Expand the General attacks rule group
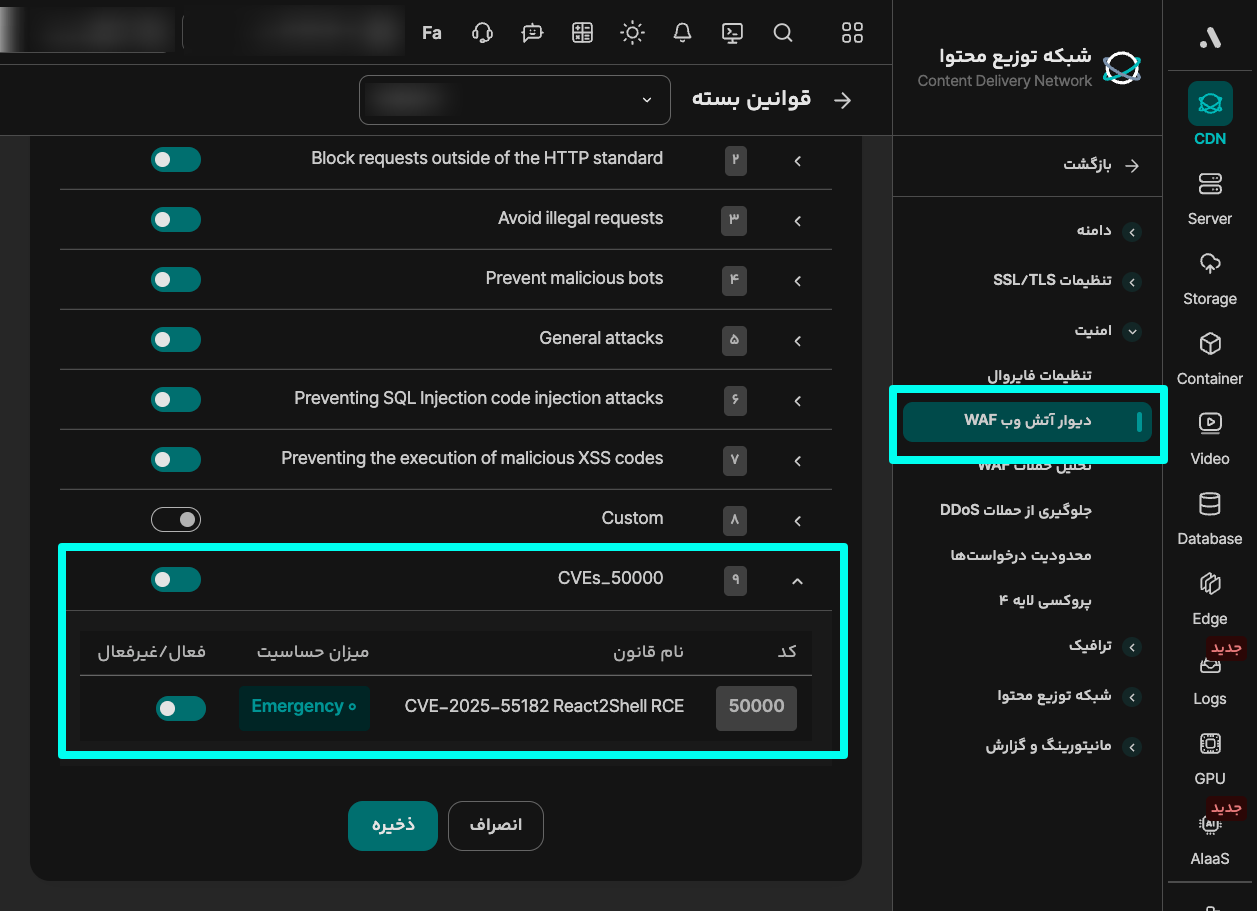 [x=797, y=340]
